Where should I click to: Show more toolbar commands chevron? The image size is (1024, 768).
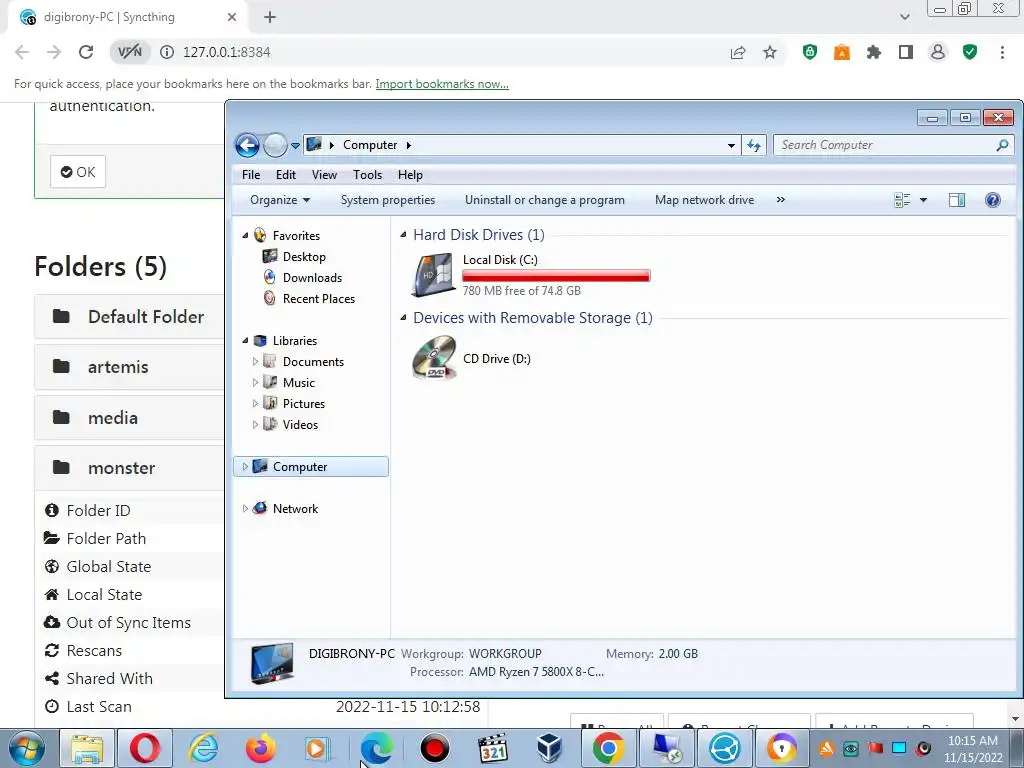click(780, 200)
